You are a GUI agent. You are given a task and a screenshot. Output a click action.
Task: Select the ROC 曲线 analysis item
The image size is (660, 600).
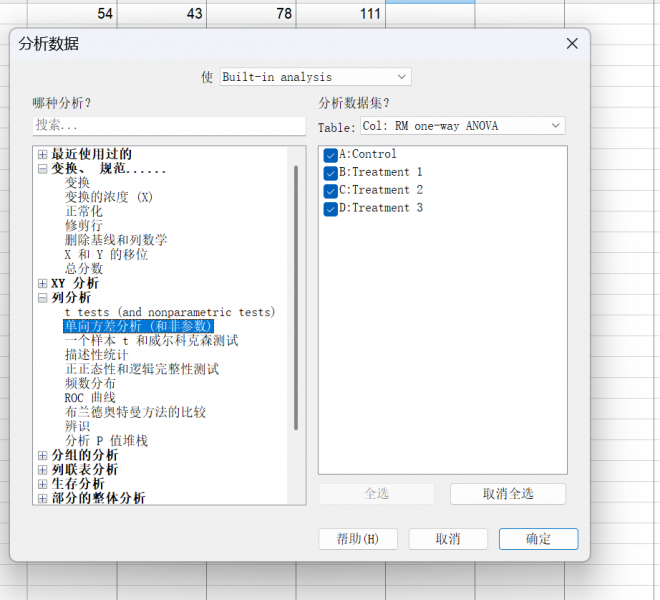point(90,398)
